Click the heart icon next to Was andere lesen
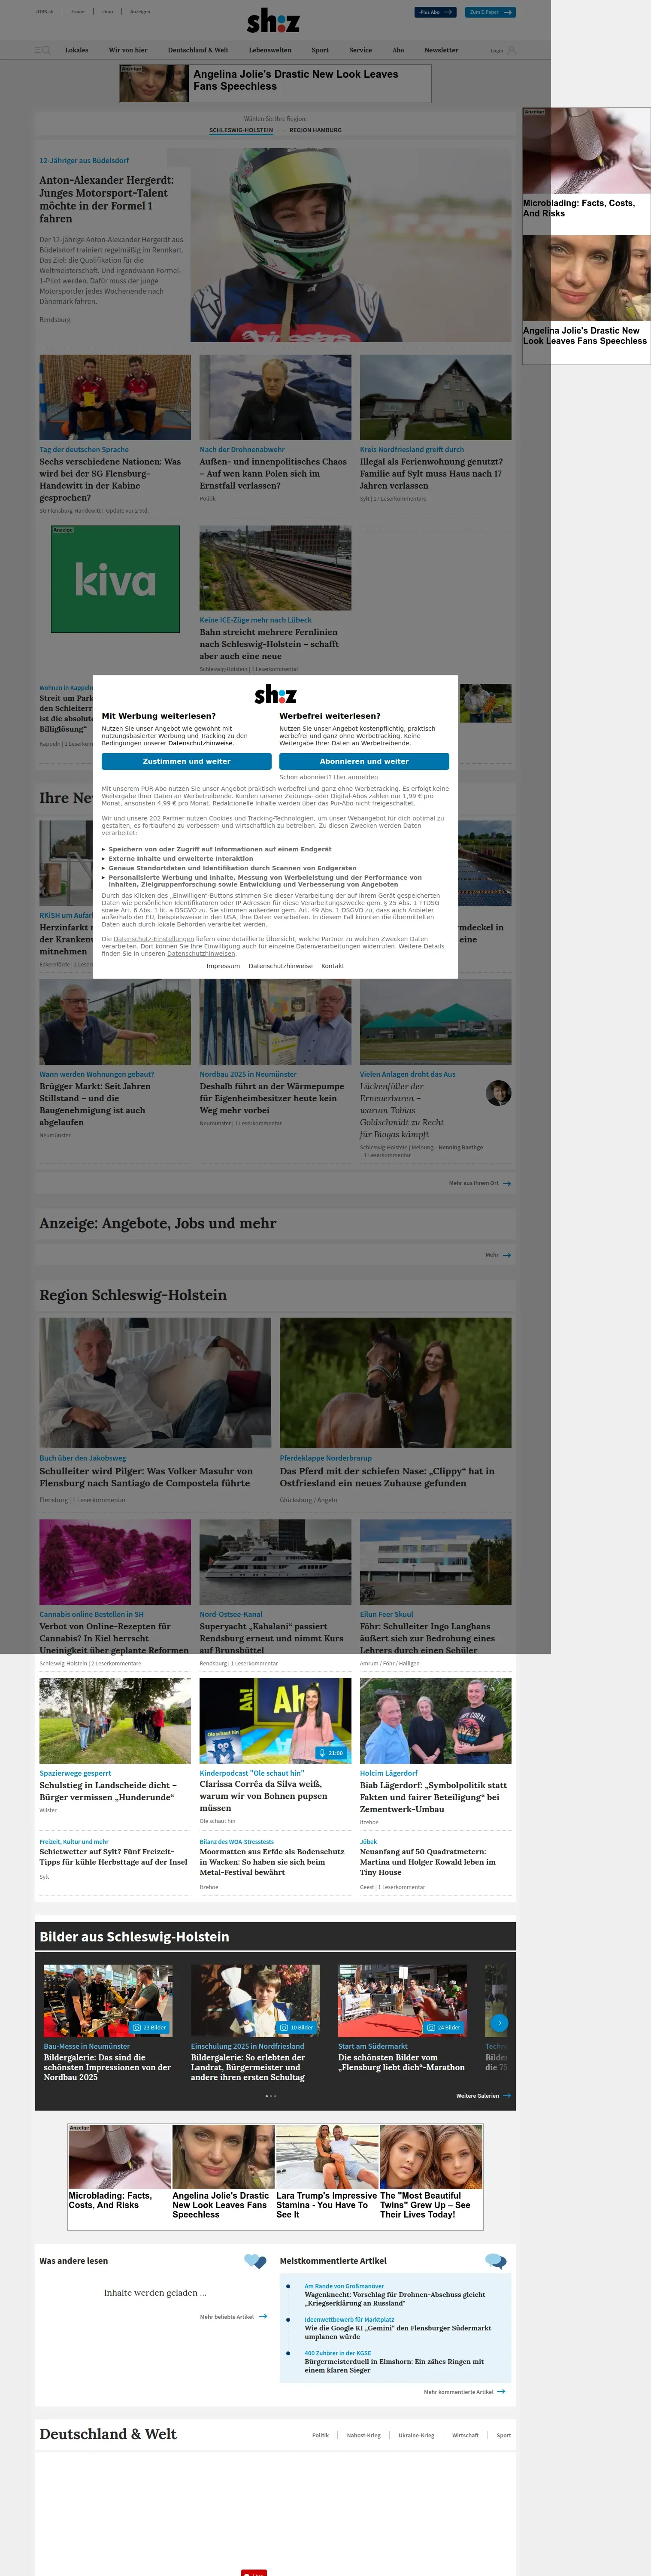This screenshot has width=651, height=2576. (255, 2261)
